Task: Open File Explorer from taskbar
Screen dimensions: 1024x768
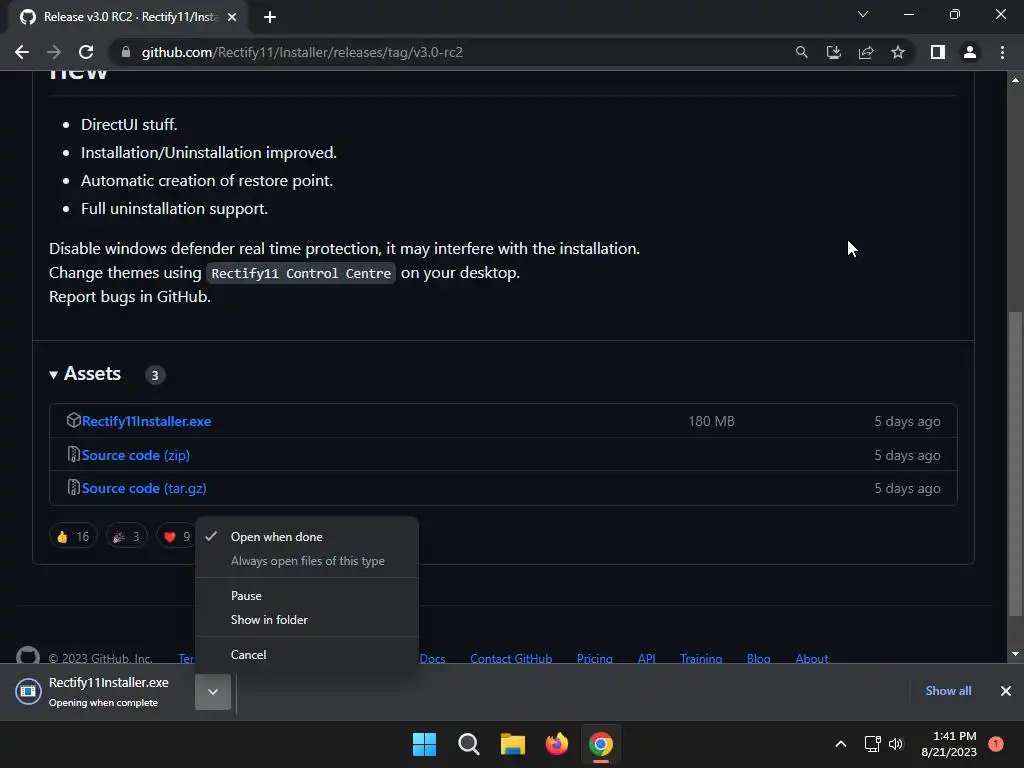Action: tap(513, 744)
